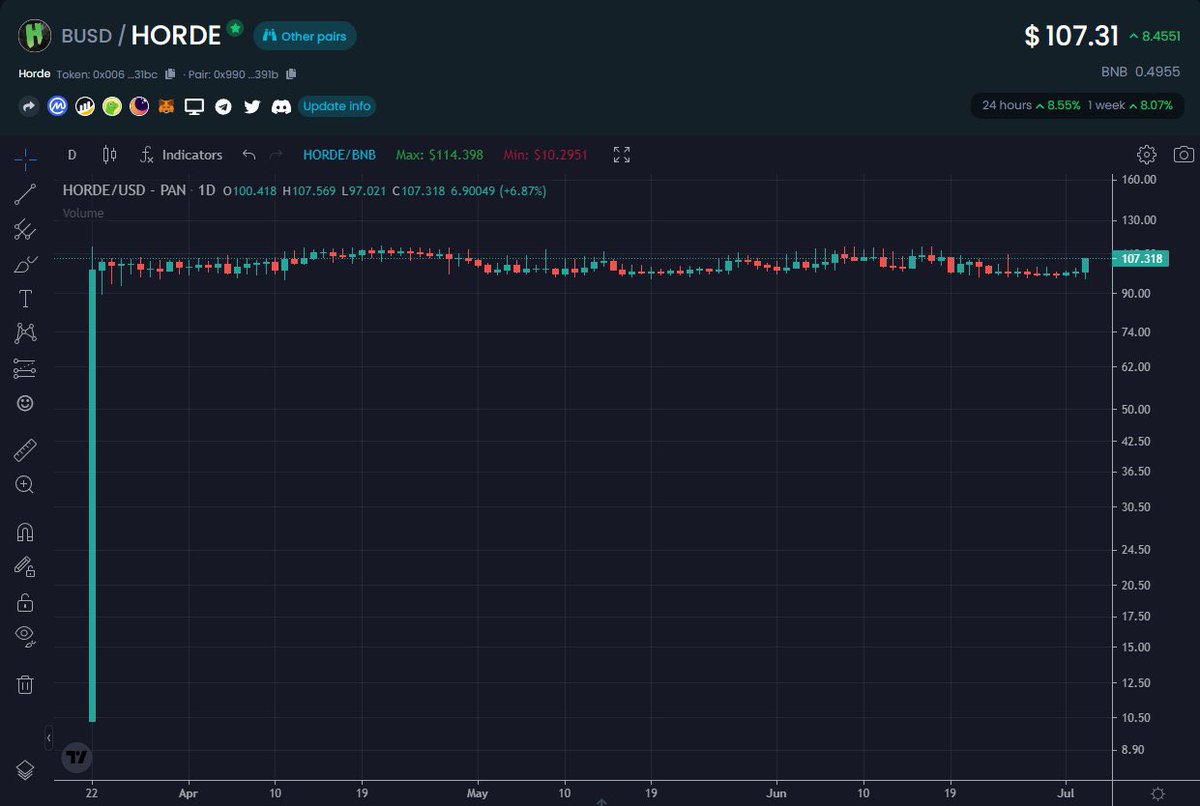Select the XABCD Pattern tool
Screen dimensions: 1200x806
coord(24,332)
